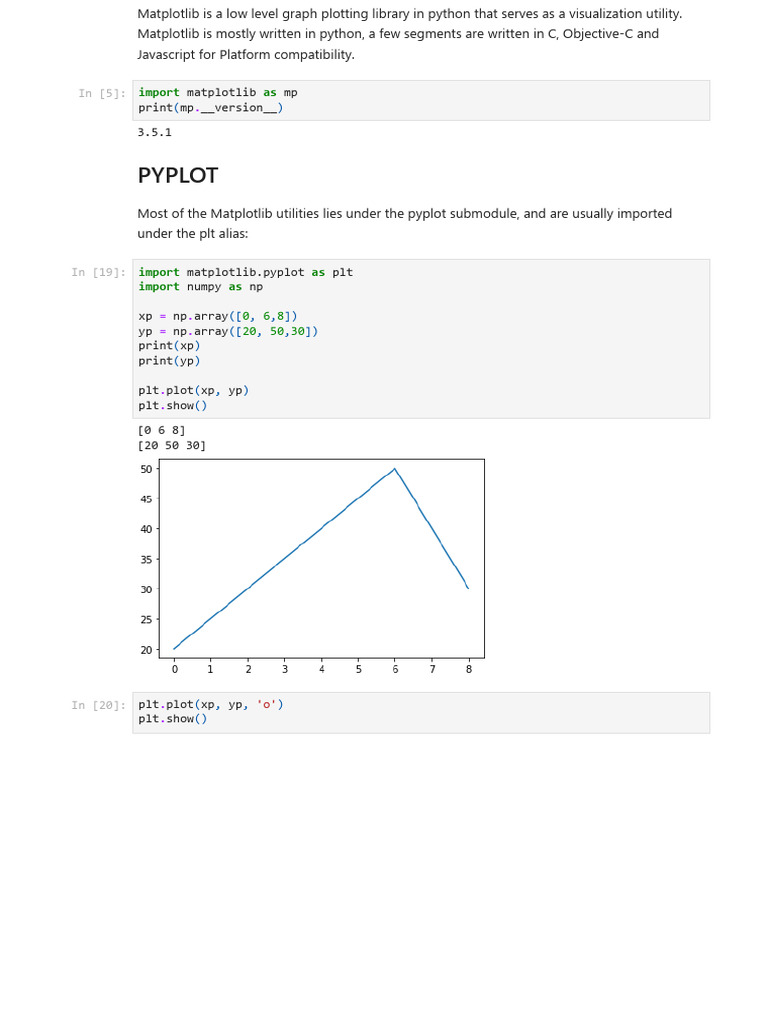This screenshot has width=768, height=1024.
Task: Click the 'import numpy as np' line
Action: coord(200,287)
